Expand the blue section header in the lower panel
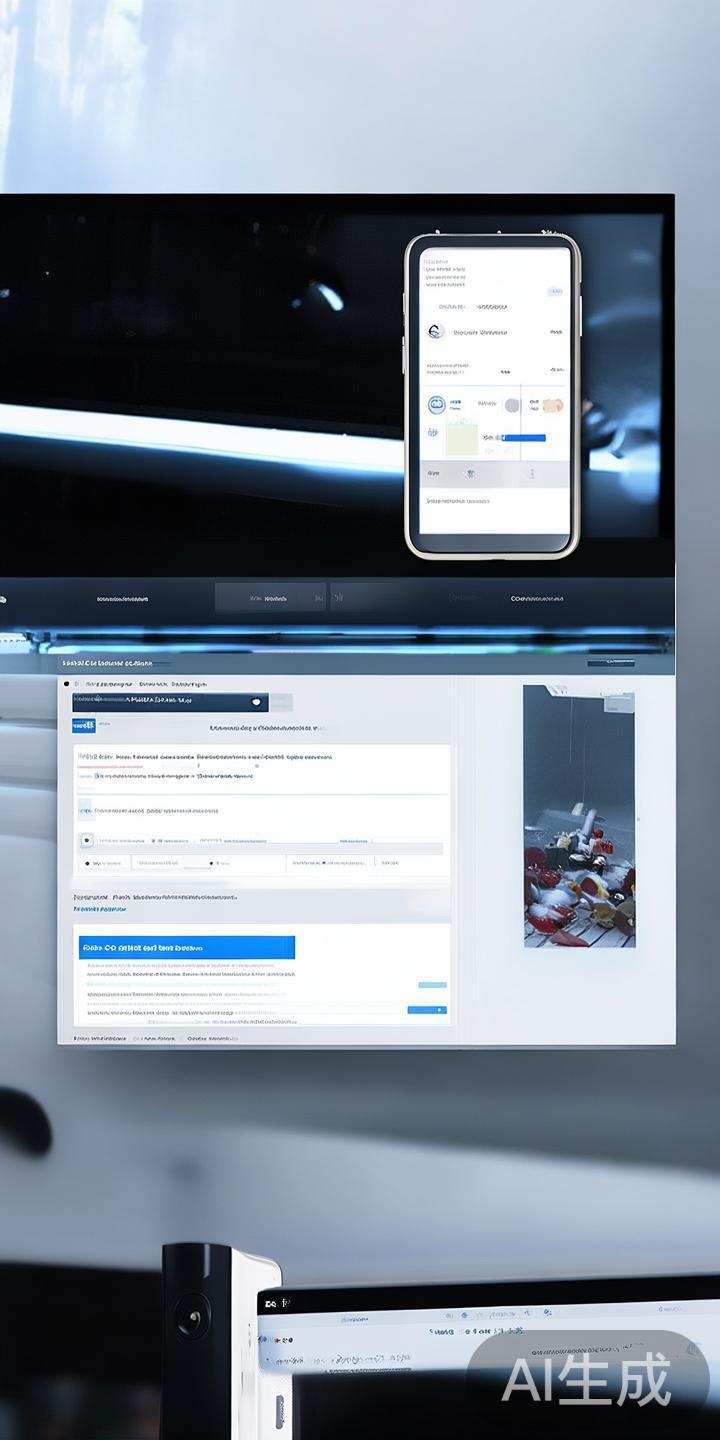Image resolution: width=720 pixels, height=1440 pixels. tap(186, 947)
